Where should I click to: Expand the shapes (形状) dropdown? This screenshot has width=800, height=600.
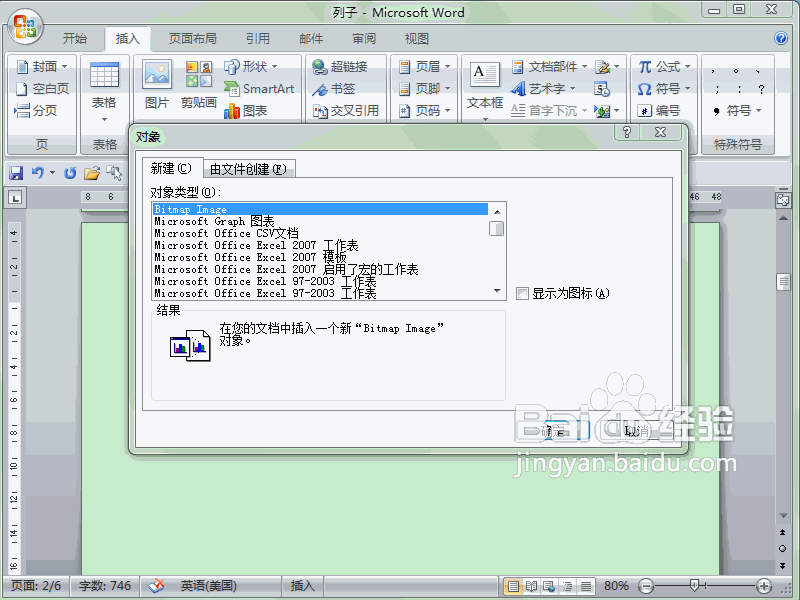coord(274,67)
